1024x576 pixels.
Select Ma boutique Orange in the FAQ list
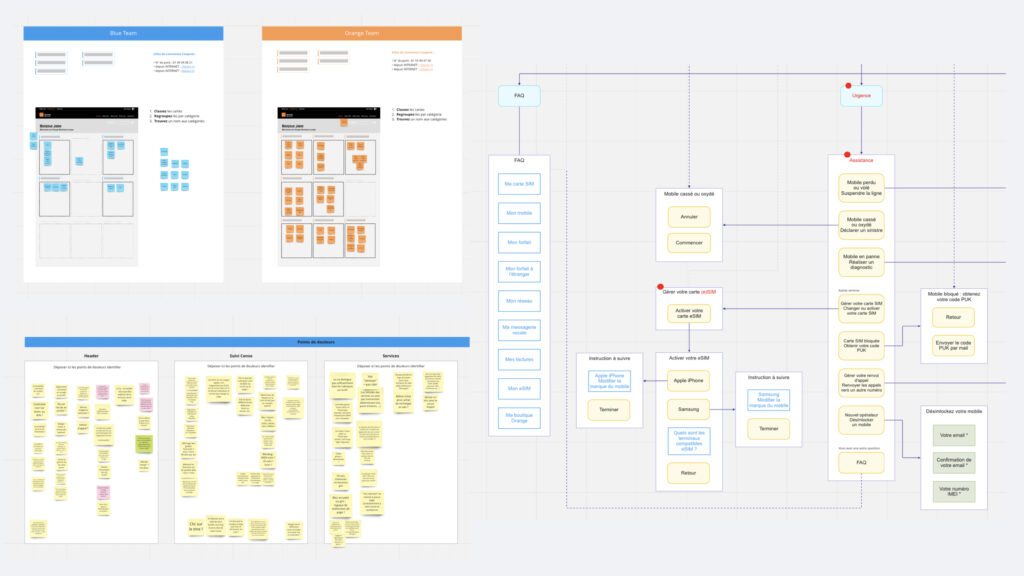(519, 415)
